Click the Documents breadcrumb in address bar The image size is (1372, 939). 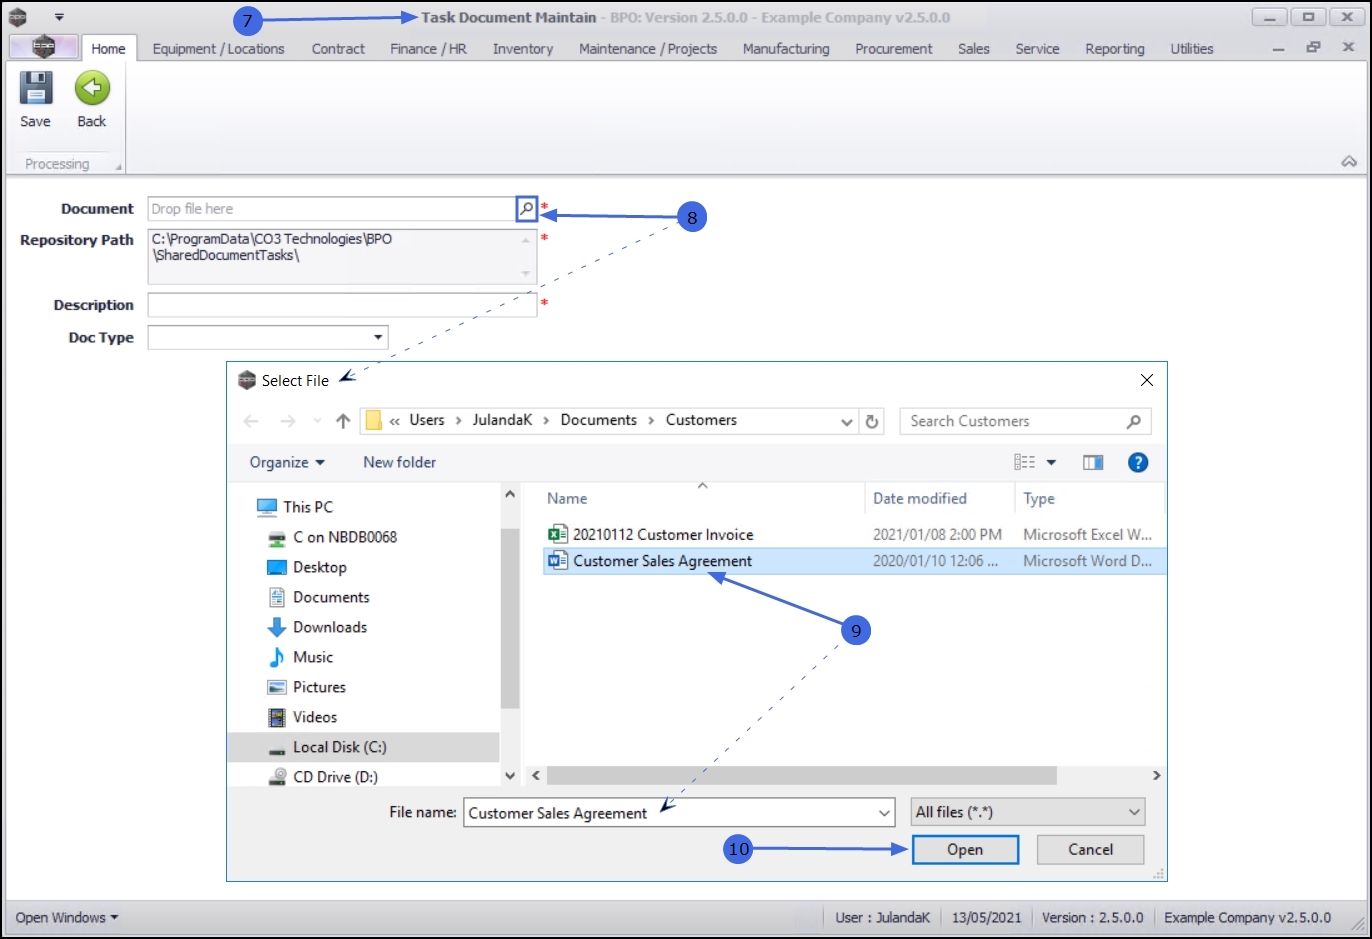coord(598,420)
